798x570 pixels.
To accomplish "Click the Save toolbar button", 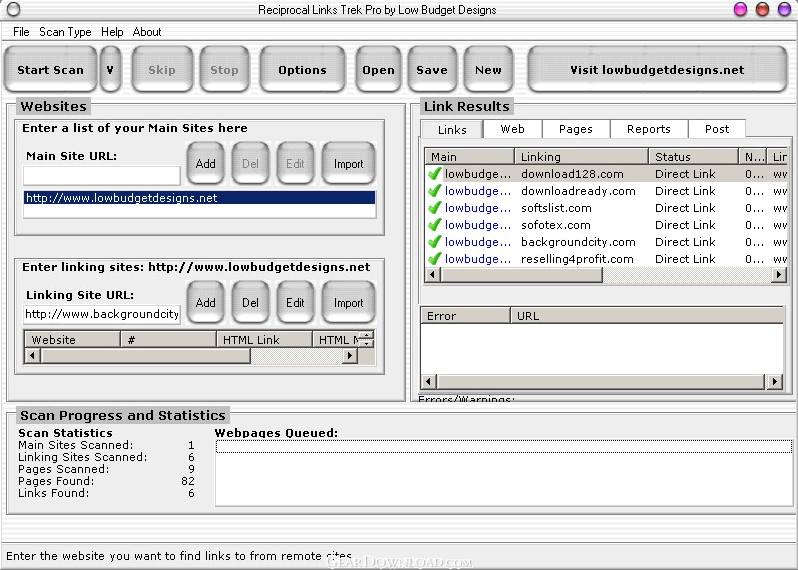I will point(432,70).
